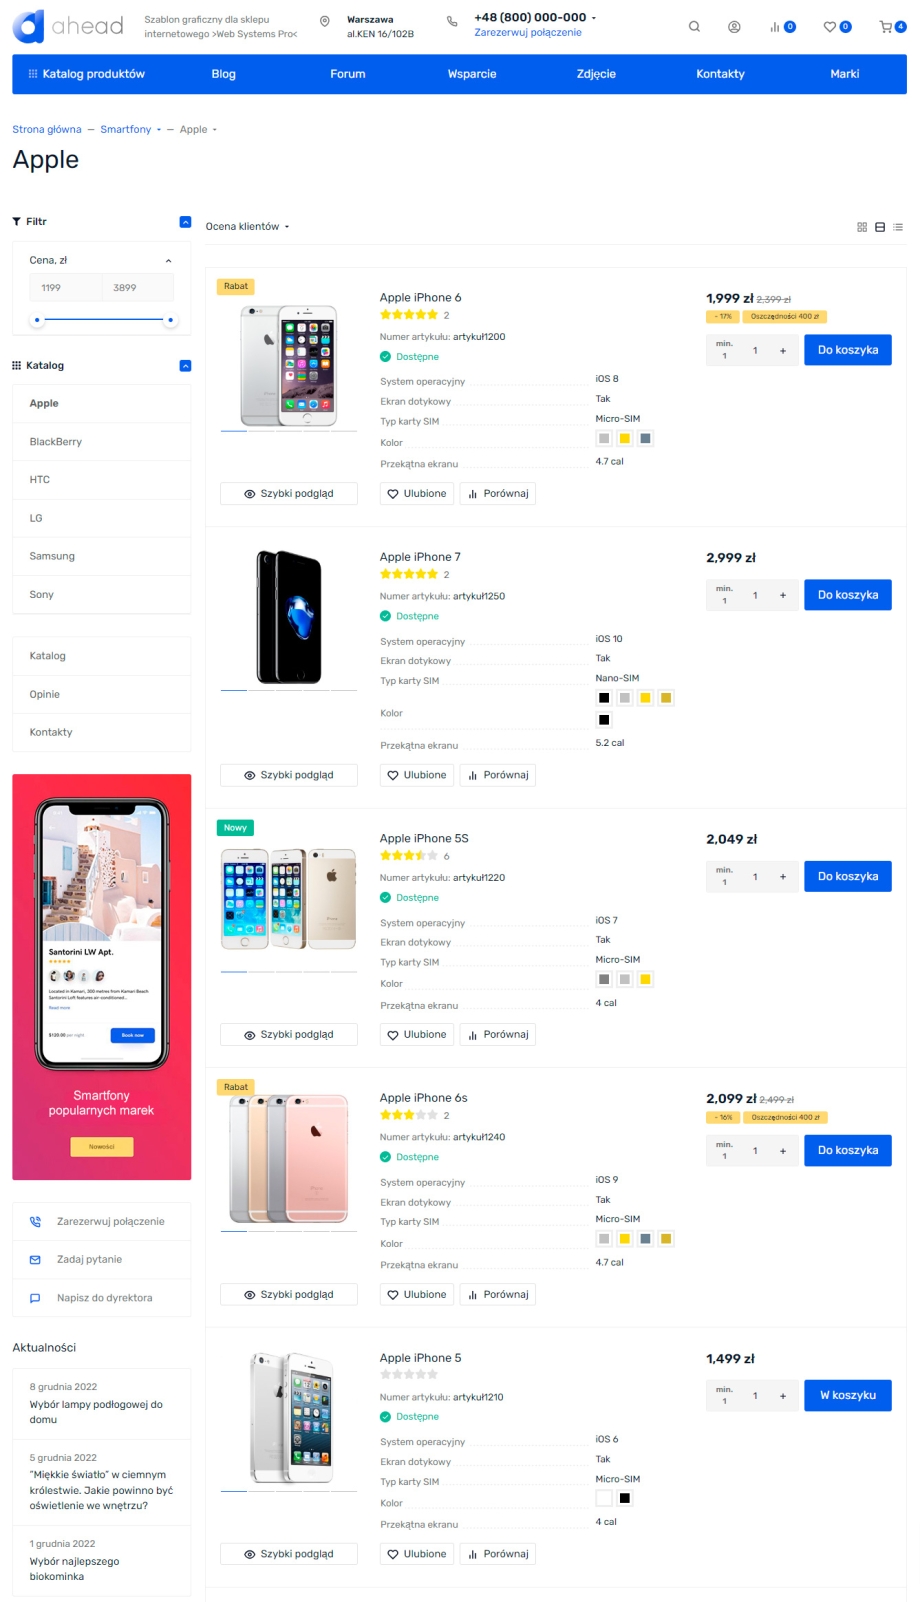Go to the Forum menu item
Image resolution: width=920 pixels, height=1602 pixels.
click(x=348, y=74)
